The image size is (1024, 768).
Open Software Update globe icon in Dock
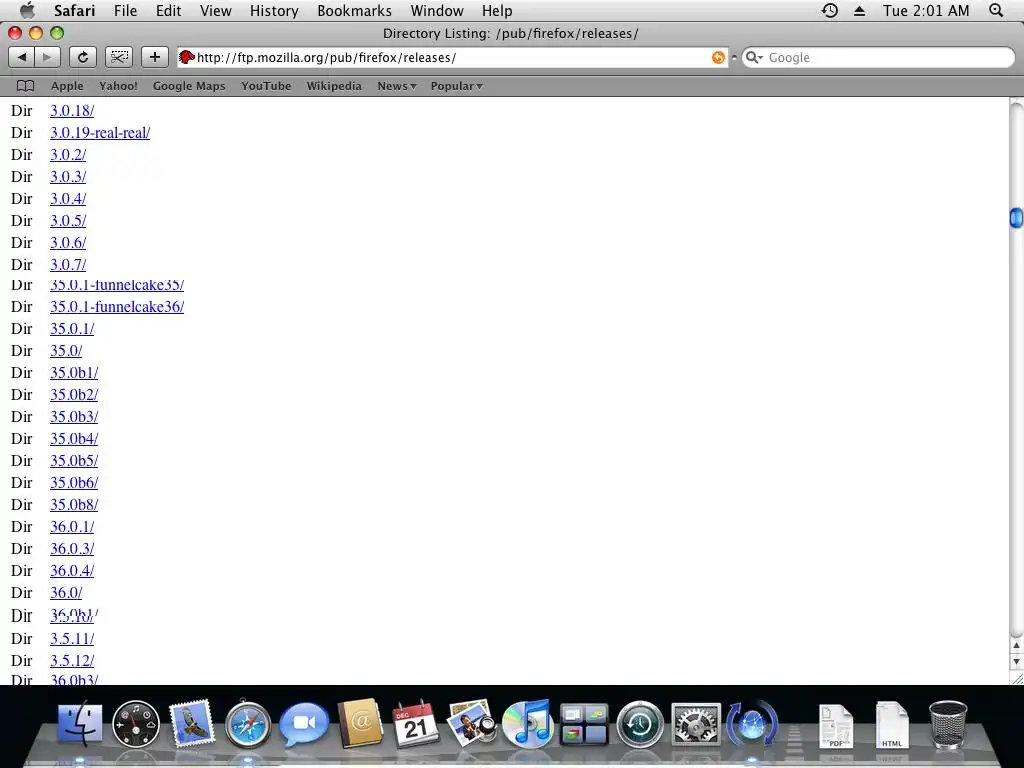click(x=752, y=724)
